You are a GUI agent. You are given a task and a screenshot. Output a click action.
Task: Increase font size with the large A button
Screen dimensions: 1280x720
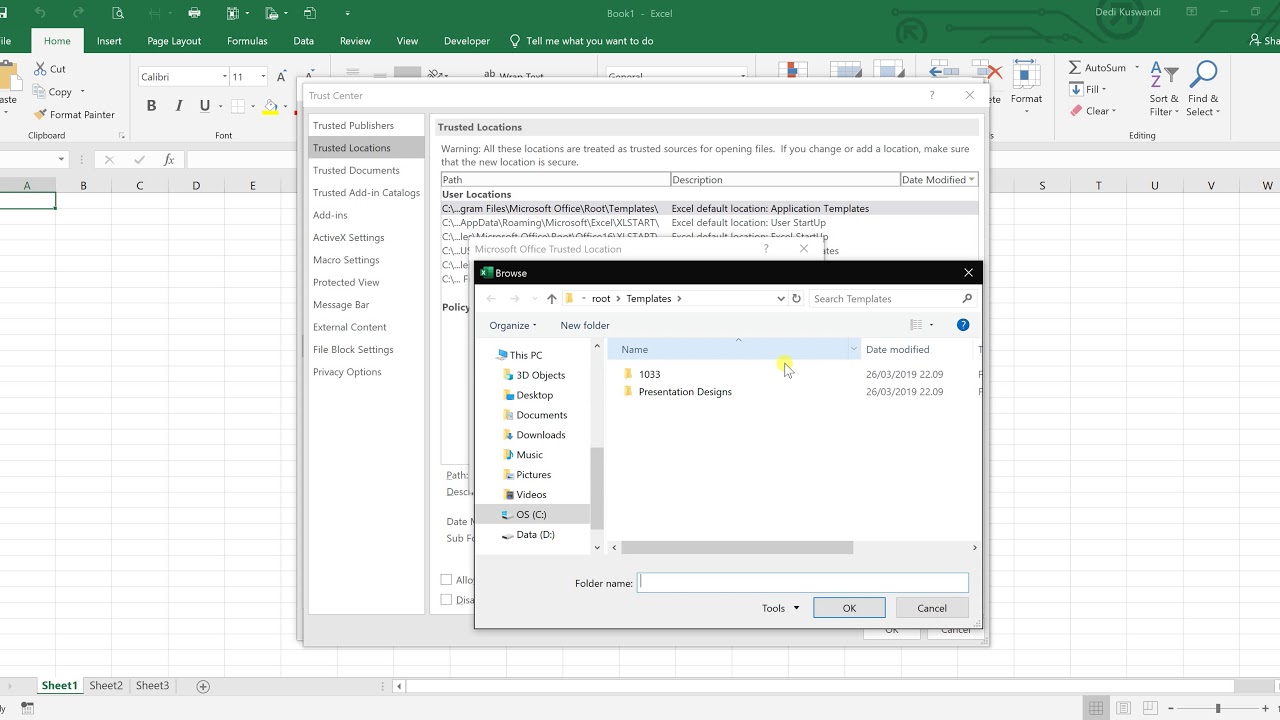[281, 77]
